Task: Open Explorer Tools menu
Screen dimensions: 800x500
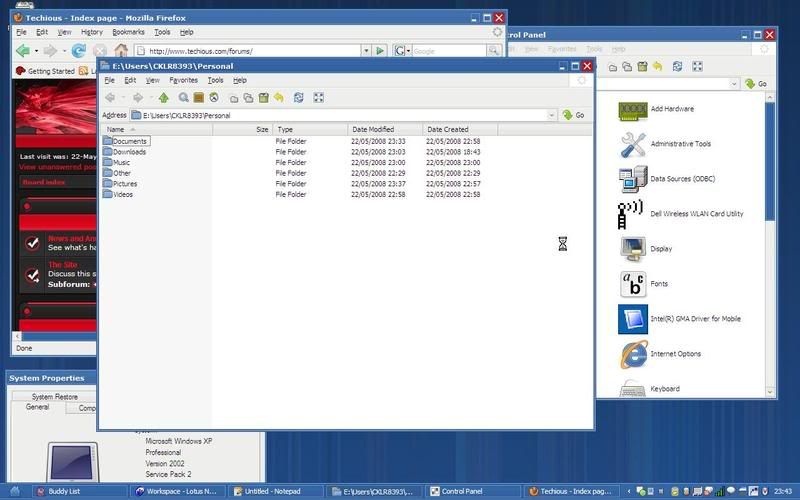Action: point(215,80)
